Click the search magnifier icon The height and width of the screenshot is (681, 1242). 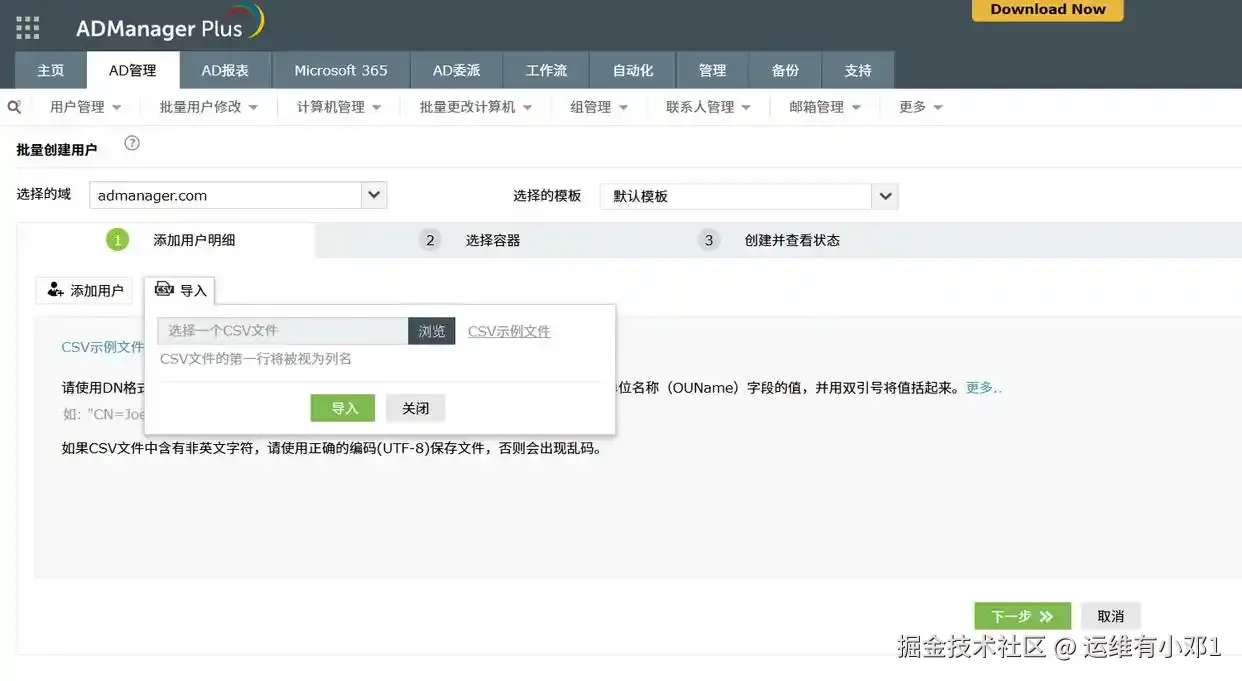click(x=14, y=106)
